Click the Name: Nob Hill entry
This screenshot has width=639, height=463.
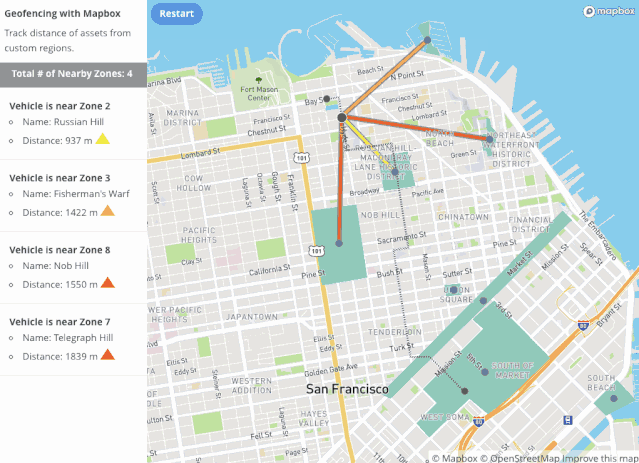[55, 266]
